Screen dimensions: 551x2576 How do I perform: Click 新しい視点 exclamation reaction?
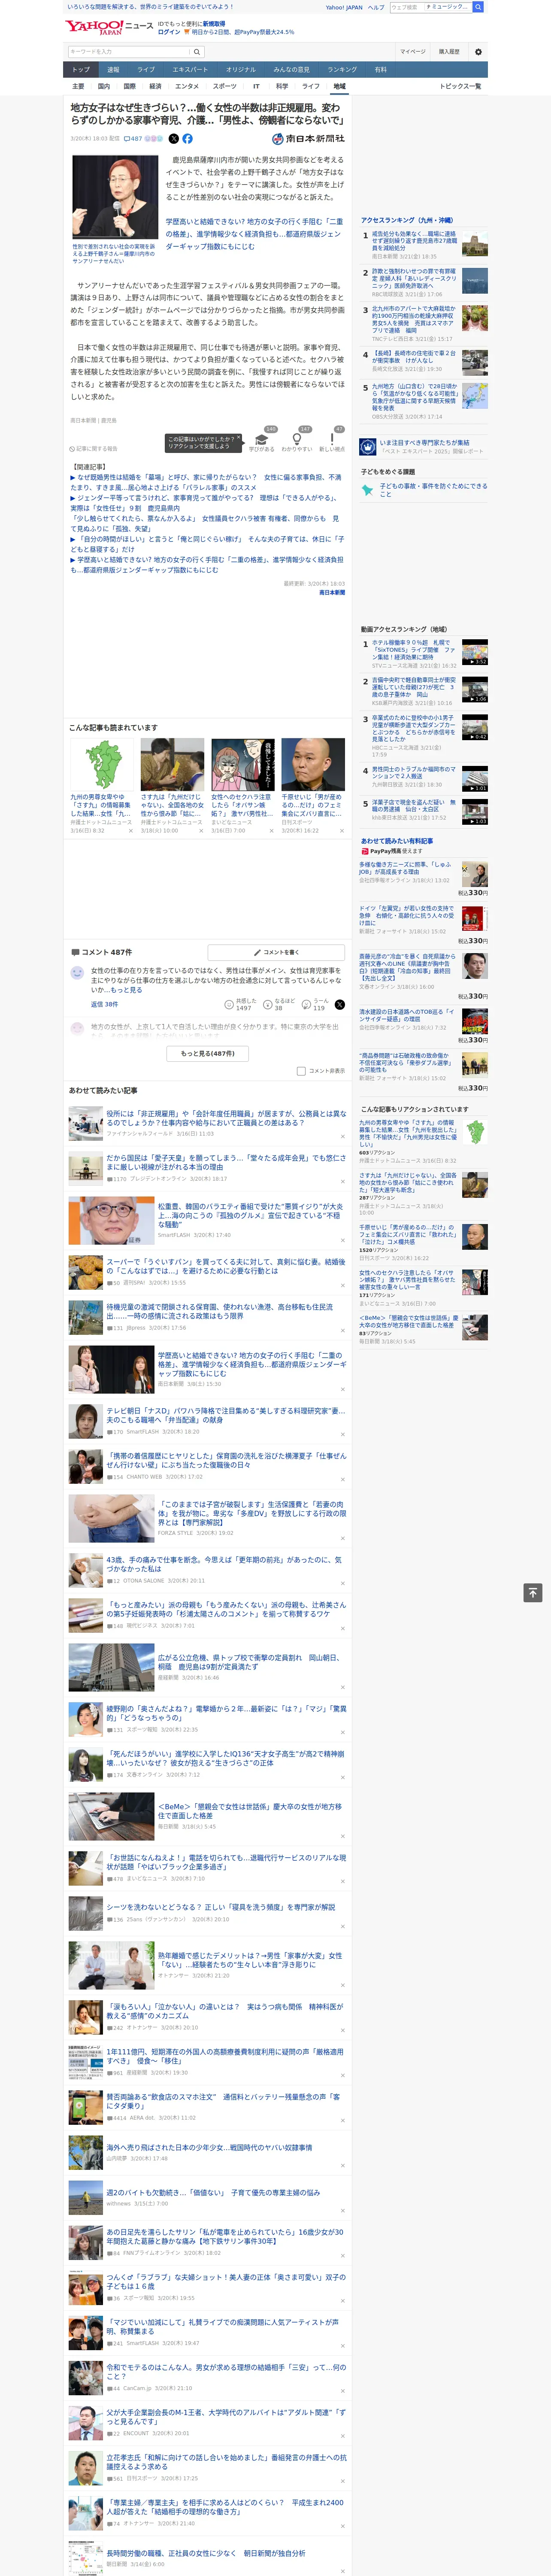click(332, 439)
